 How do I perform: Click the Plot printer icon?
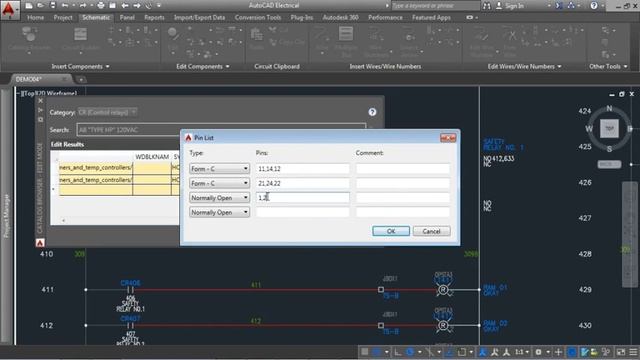100,5
